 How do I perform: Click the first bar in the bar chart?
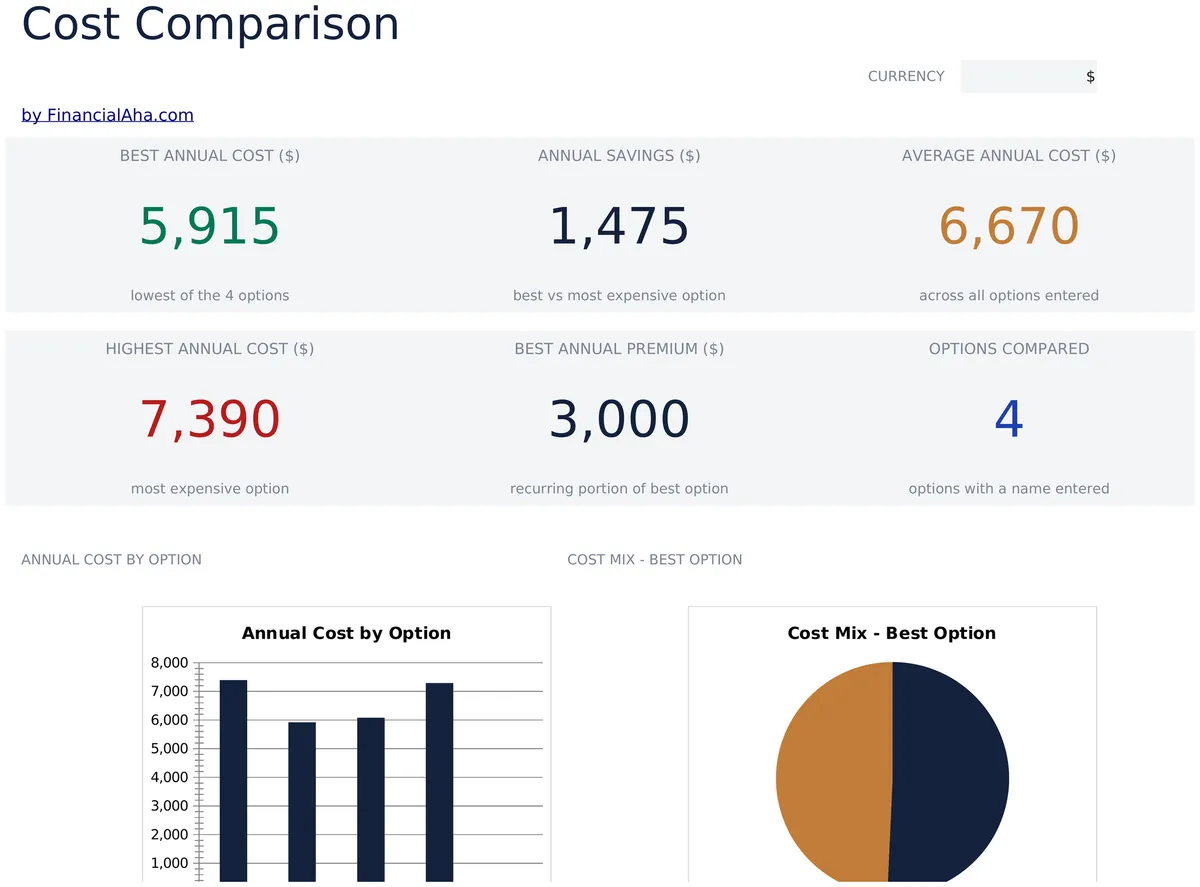pyautogui.click(x=233, y=781)
